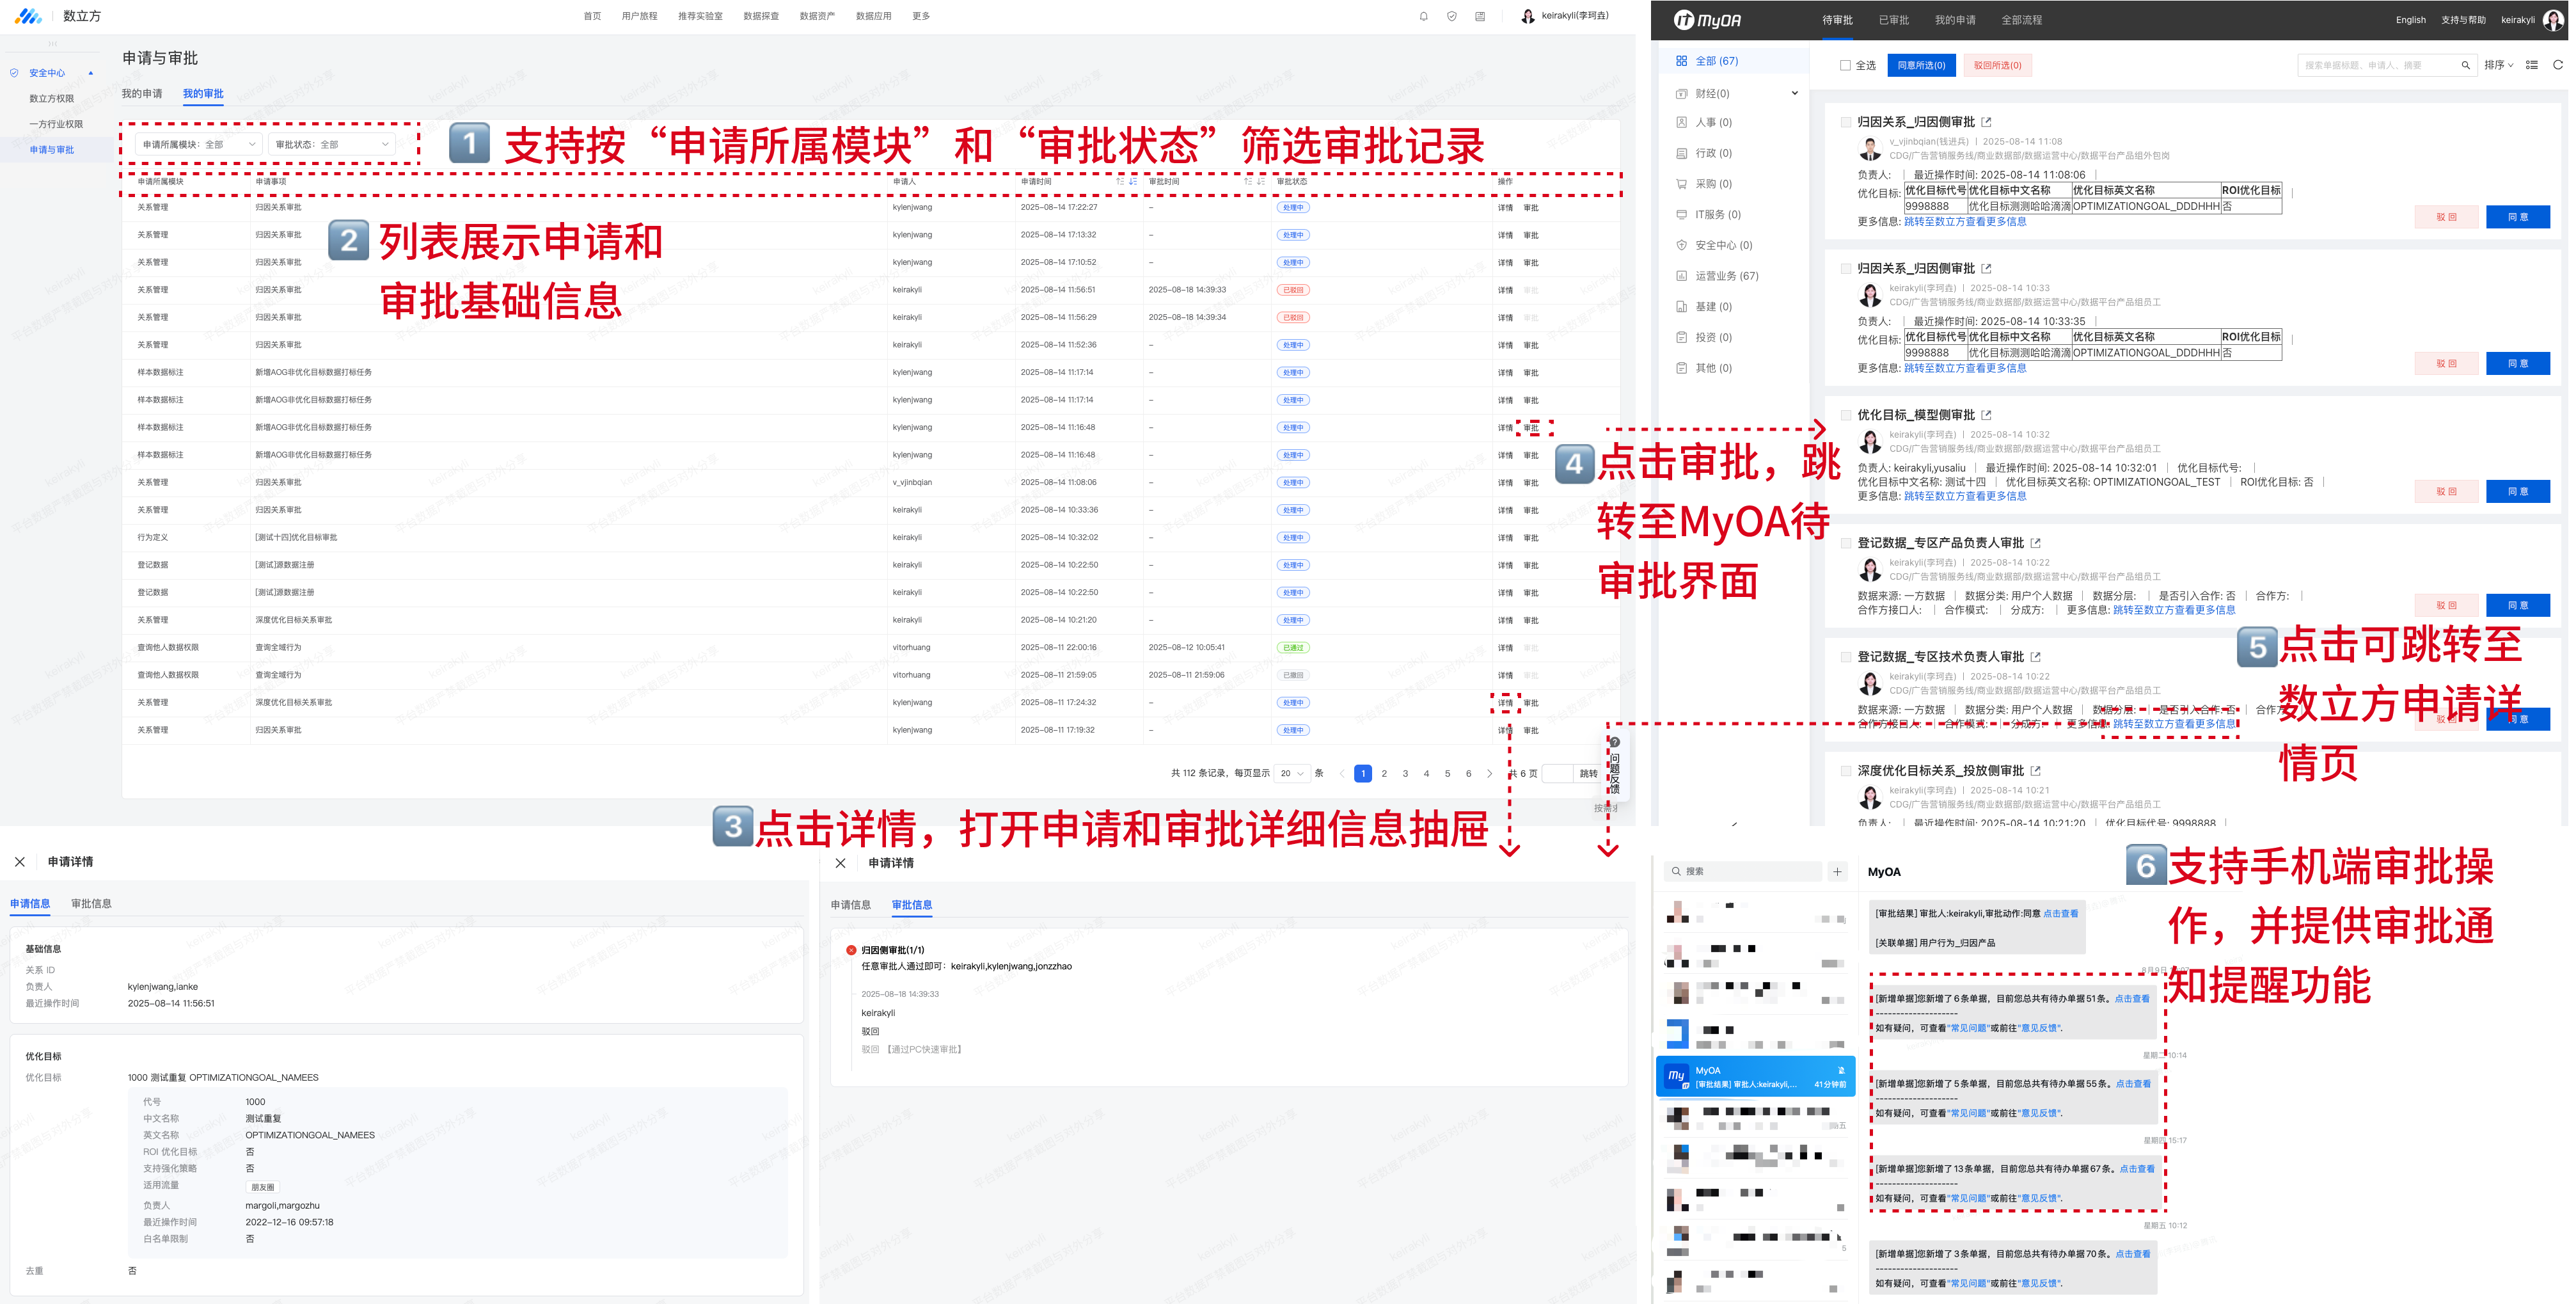This screenshot has width=2576, height=1304.
Task: Click plus icon beside chat search
Action: (1837, 872)
